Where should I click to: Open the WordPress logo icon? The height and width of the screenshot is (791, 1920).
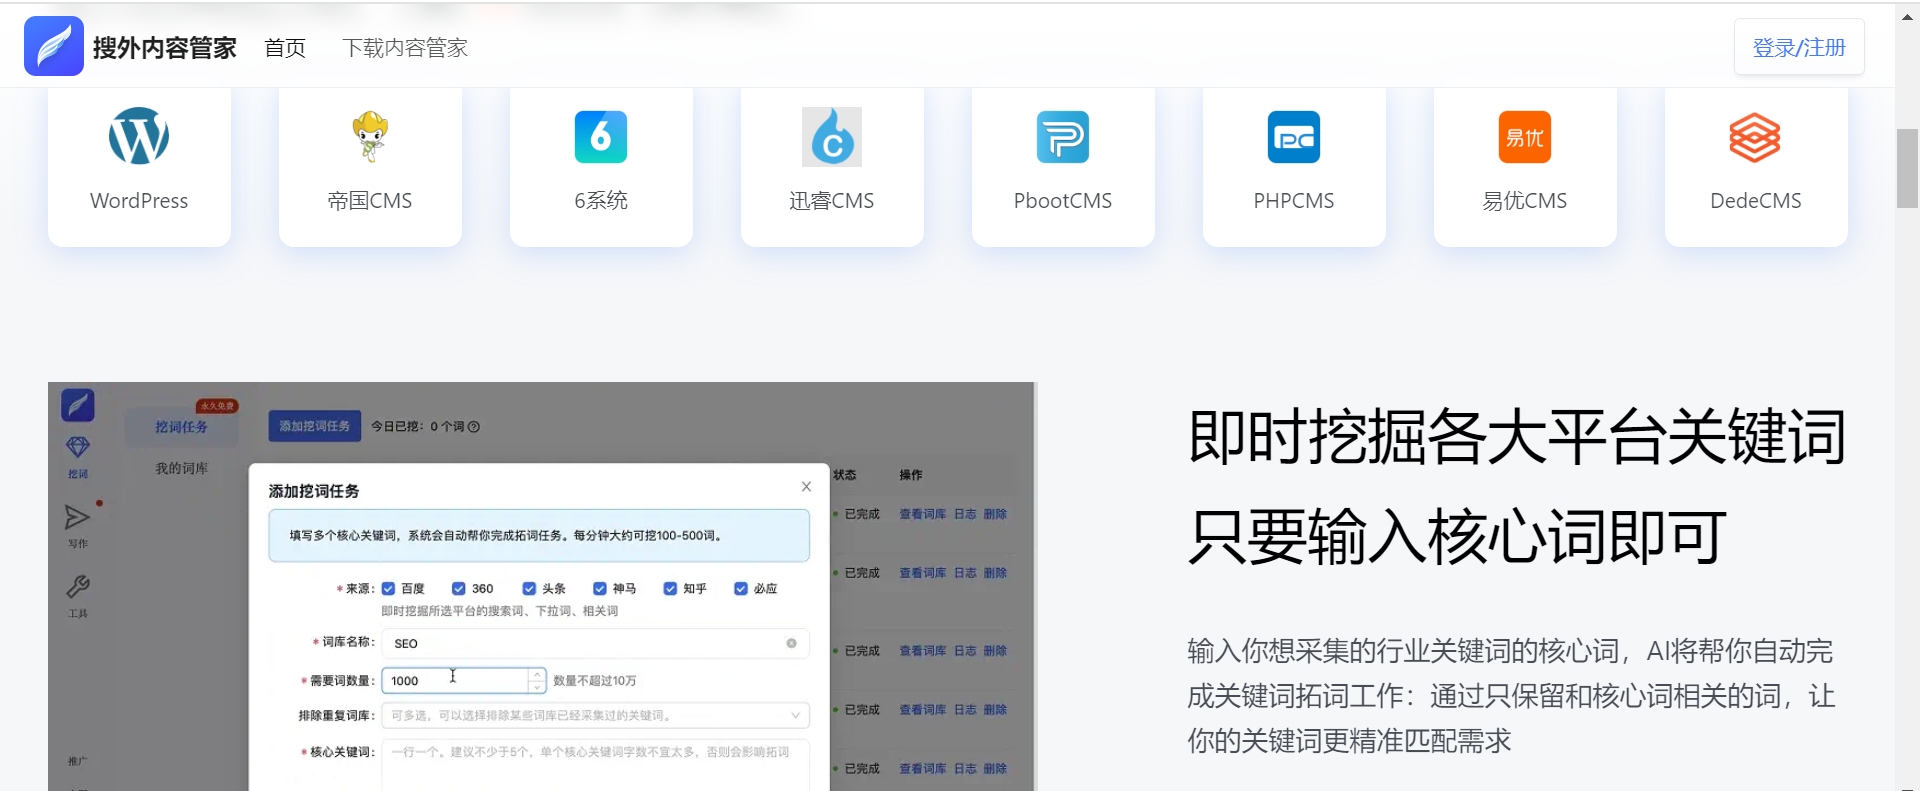tap(139, 136)
